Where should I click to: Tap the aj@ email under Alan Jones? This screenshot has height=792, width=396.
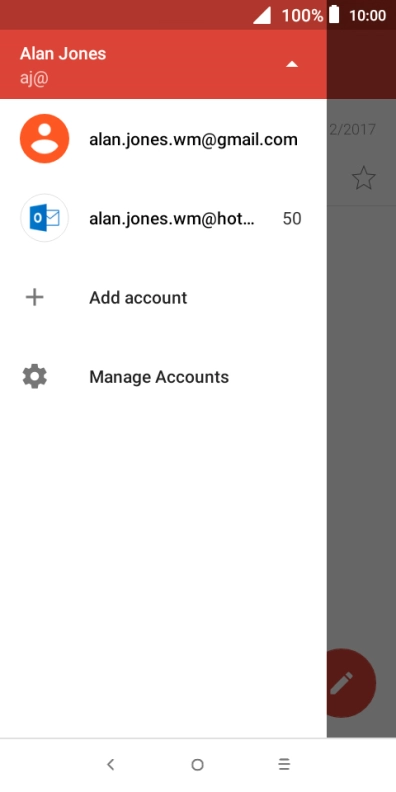(x=34, y=79)
